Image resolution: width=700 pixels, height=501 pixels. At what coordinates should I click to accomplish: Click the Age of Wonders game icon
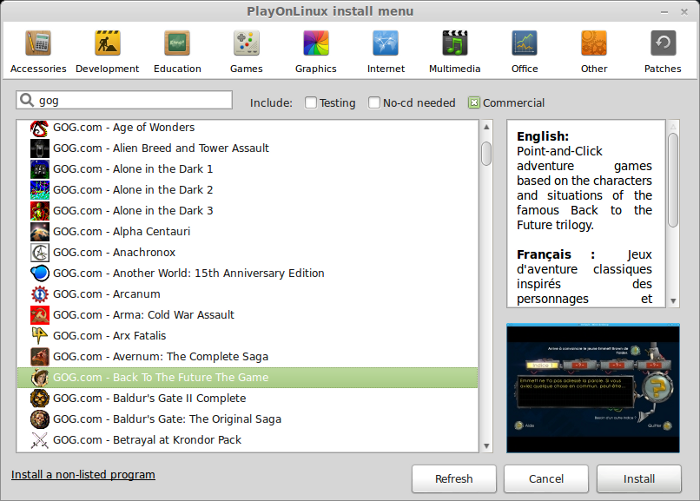40,128
